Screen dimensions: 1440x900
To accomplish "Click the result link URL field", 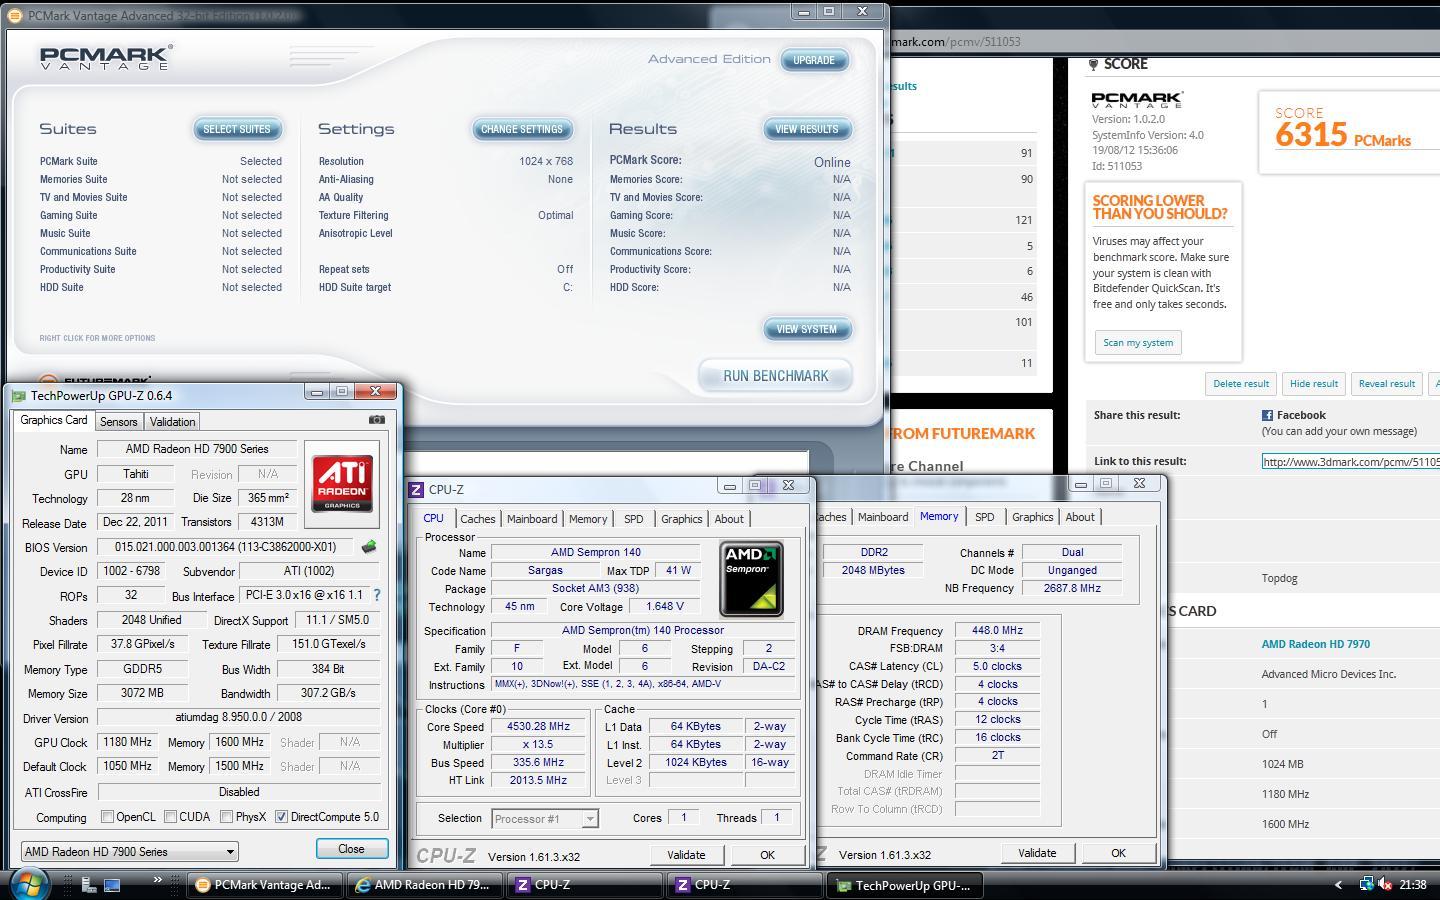I will pos(1350,461).
